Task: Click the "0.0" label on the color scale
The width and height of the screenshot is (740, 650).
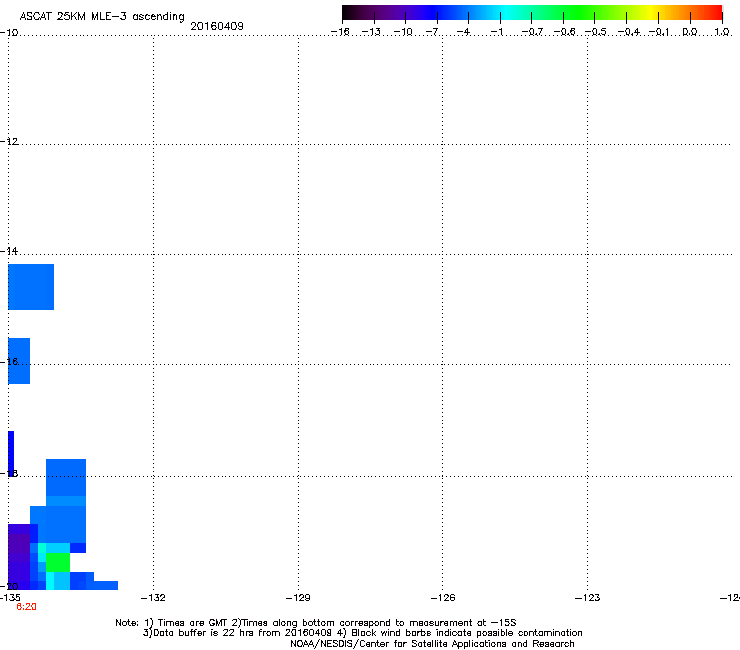Action: point(690,32)
